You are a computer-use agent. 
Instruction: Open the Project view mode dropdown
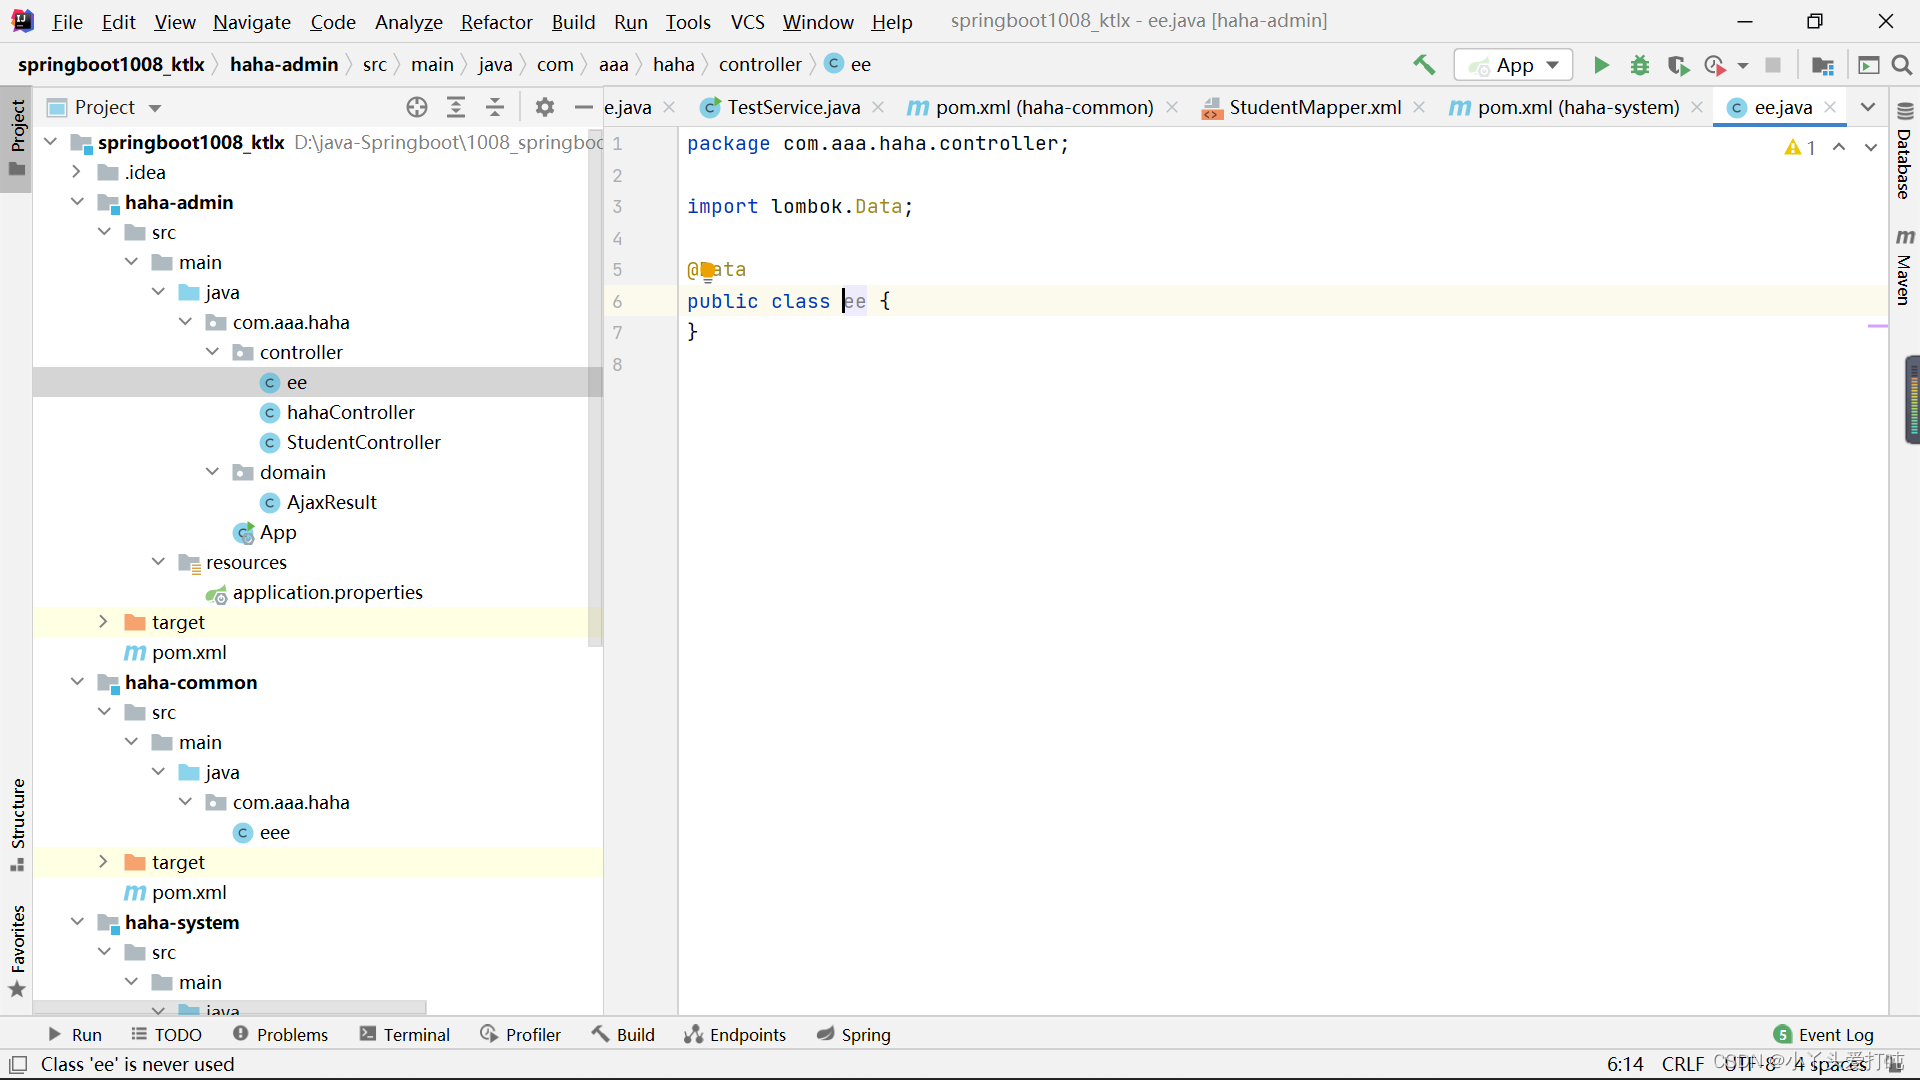[155, 108]
